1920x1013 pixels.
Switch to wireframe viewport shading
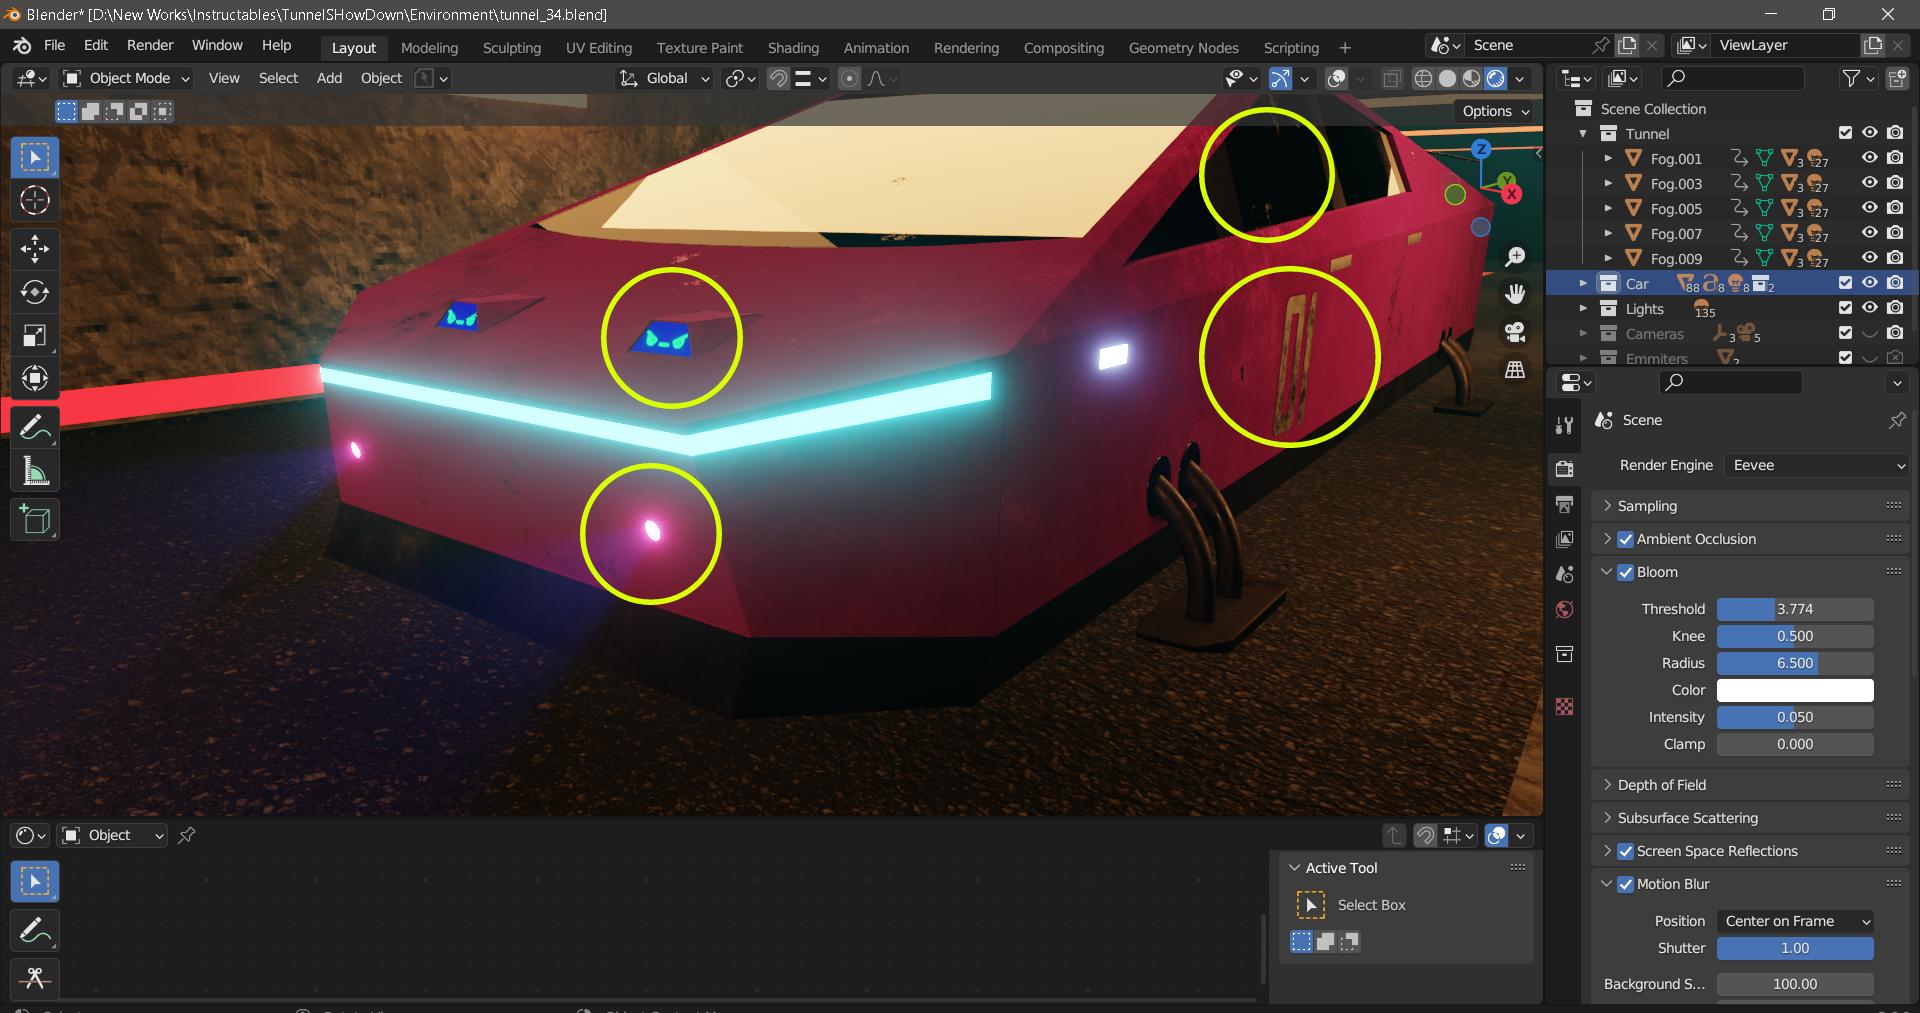[1423, 79]
